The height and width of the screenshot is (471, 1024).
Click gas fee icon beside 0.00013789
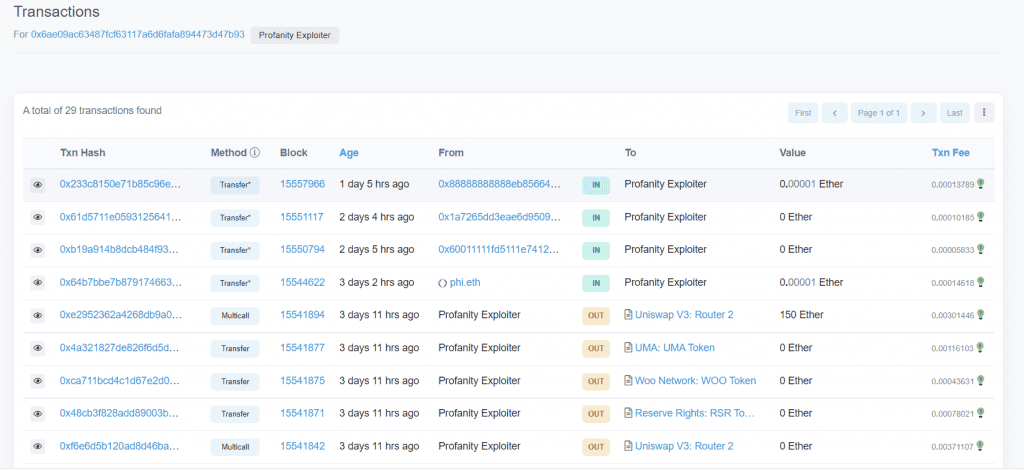click(980, 184)
